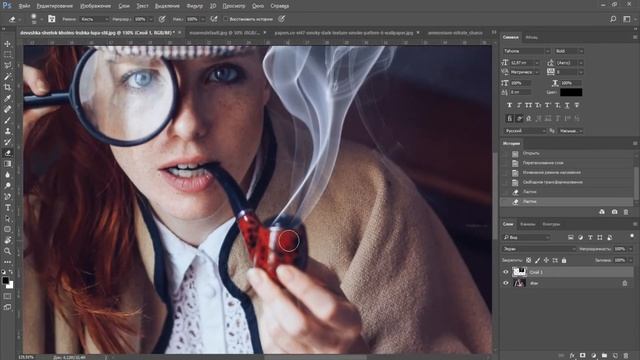Select the Horizontal Type tool
640x360 pixels.
click(7, 208)
